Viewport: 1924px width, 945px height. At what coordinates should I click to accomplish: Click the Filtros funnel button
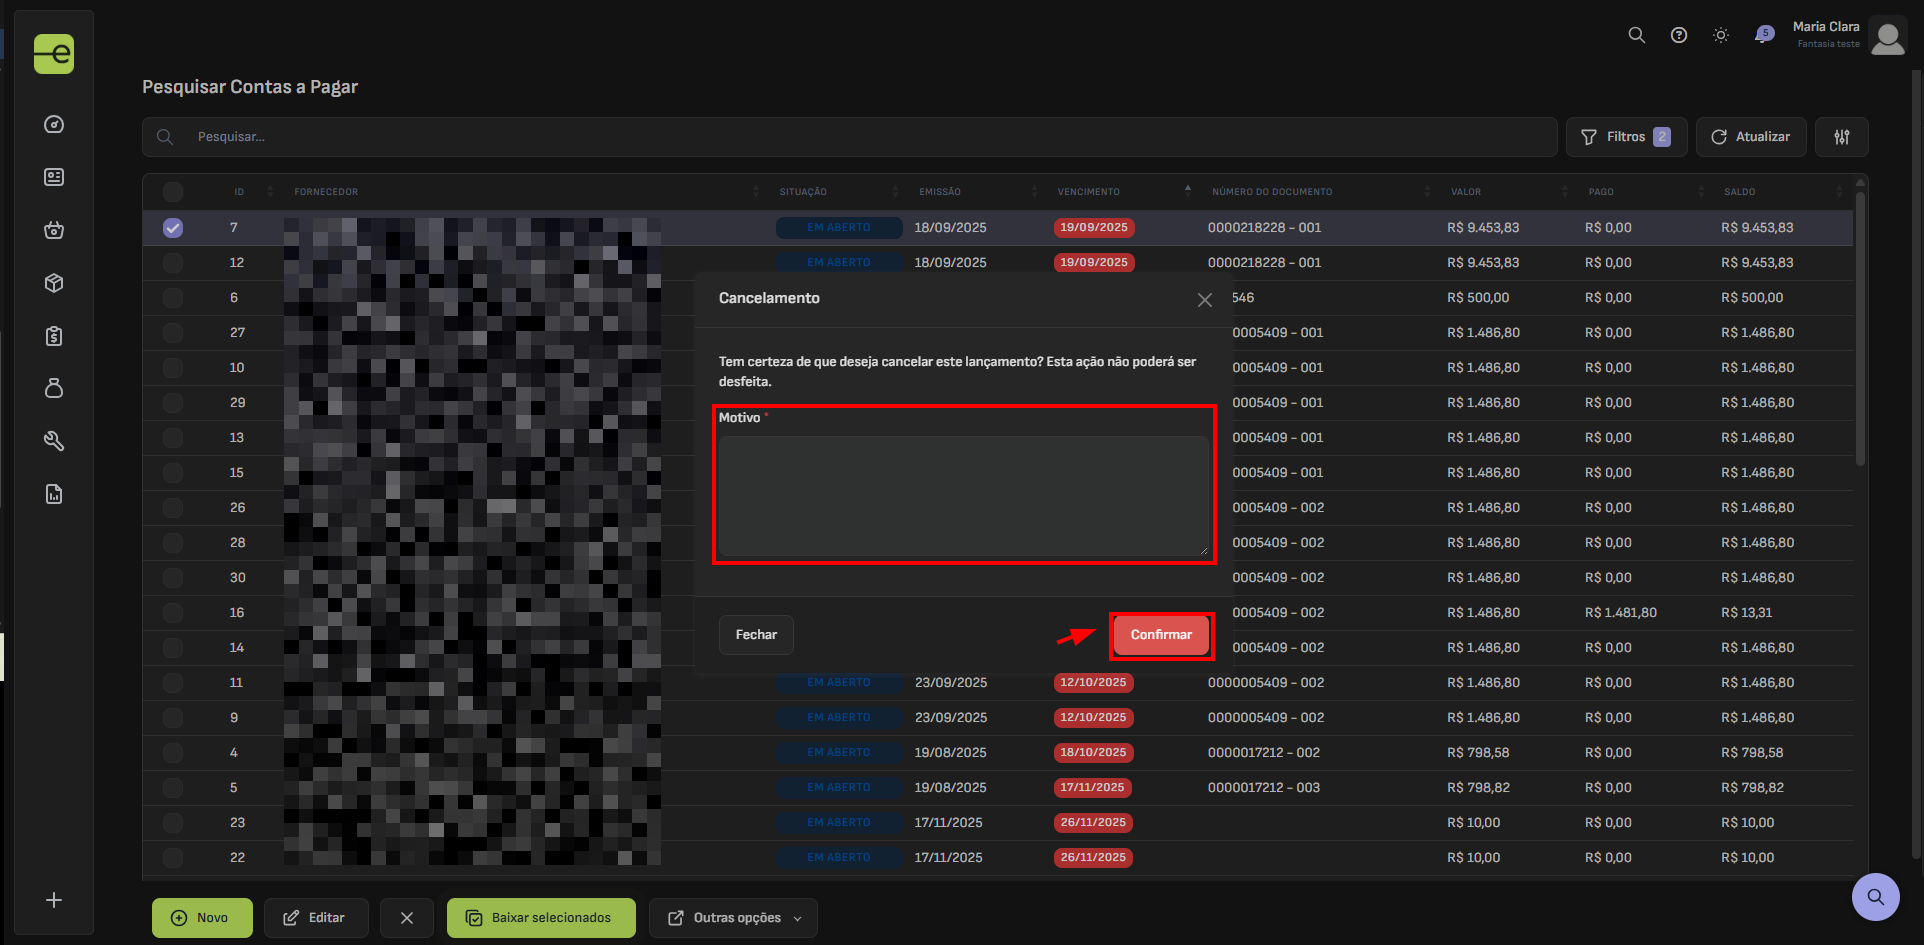click(x=1627, y=137)
